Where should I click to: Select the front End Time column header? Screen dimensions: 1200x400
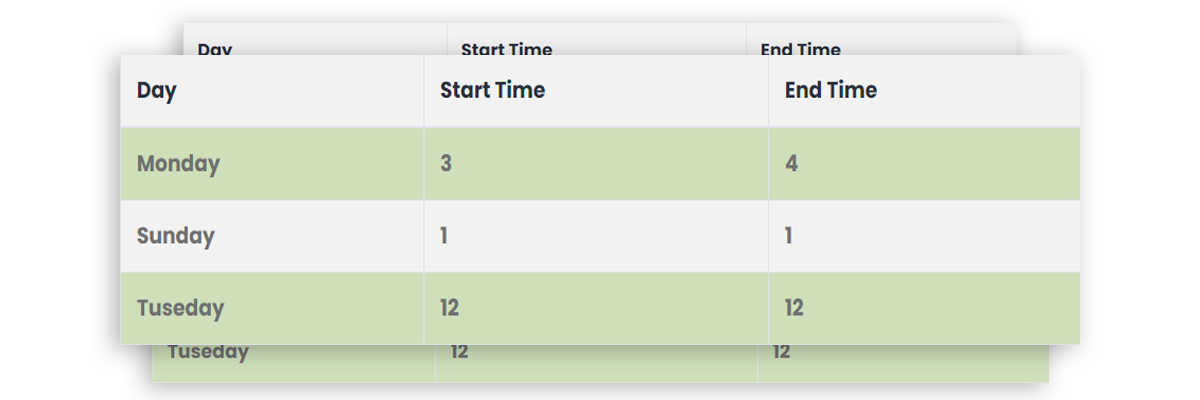[830, 91]
